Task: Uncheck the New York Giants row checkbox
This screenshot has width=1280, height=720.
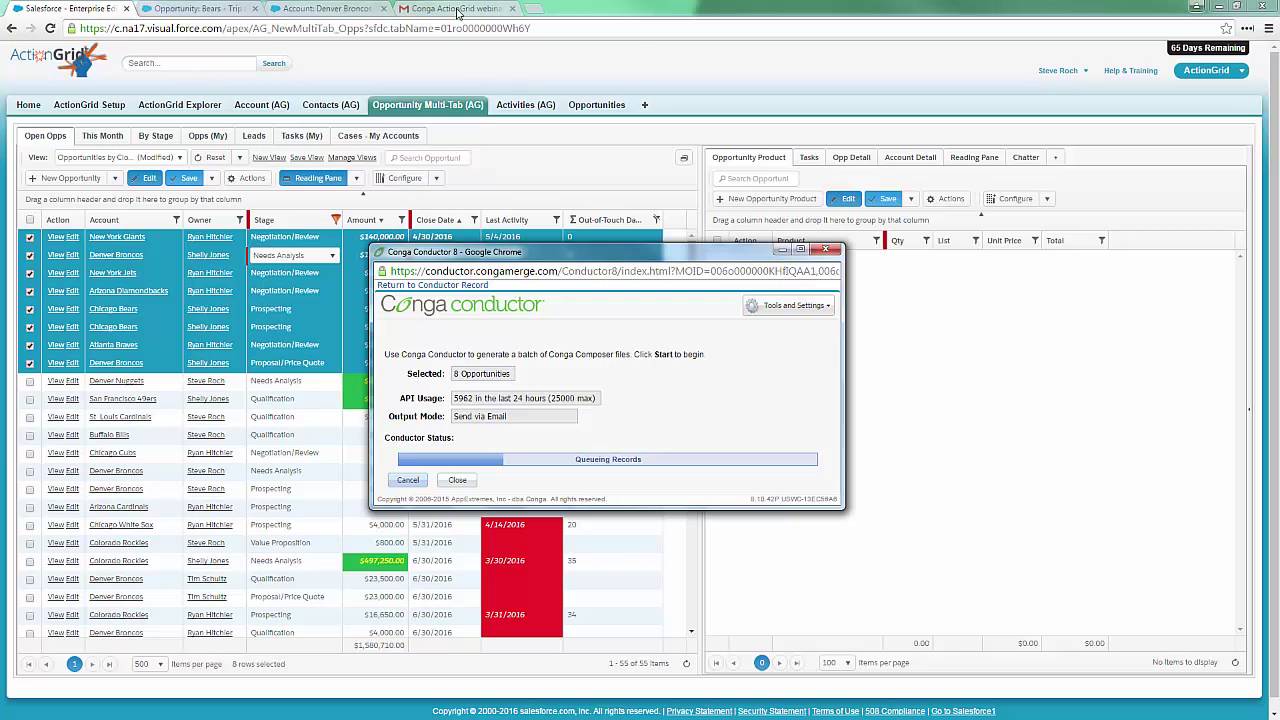Action: pos(30,238)
